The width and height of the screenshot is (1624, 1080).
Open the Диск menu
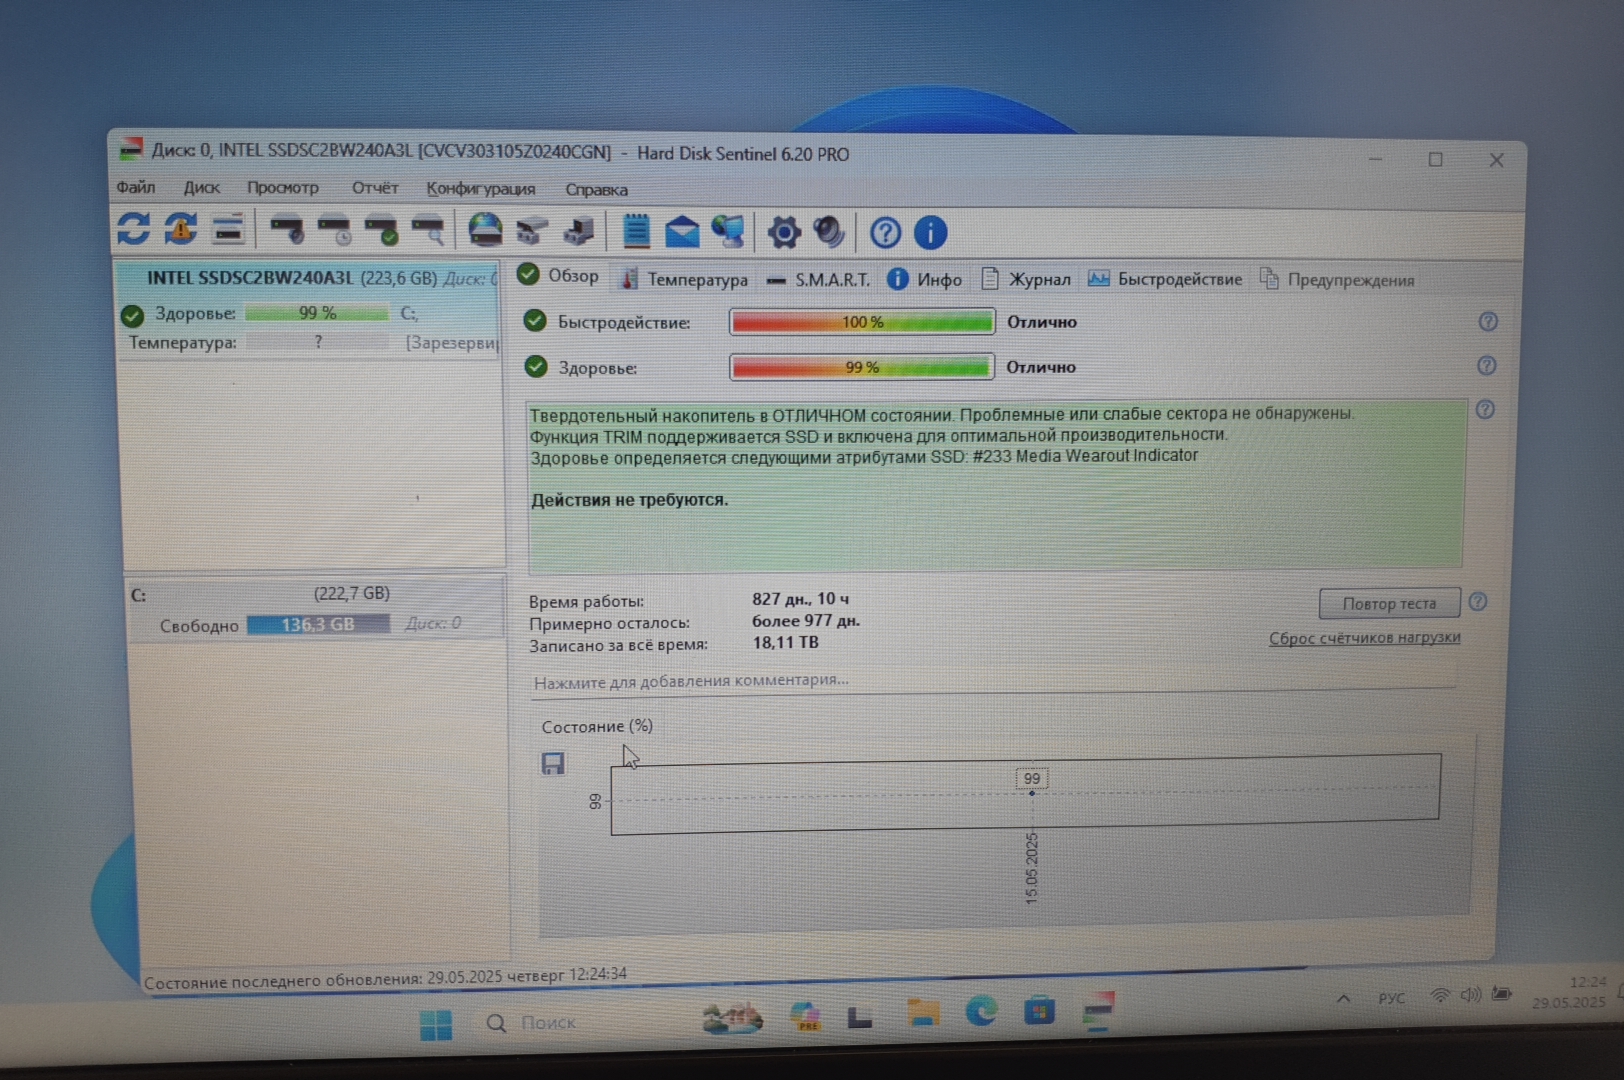(x=202, y=187)
